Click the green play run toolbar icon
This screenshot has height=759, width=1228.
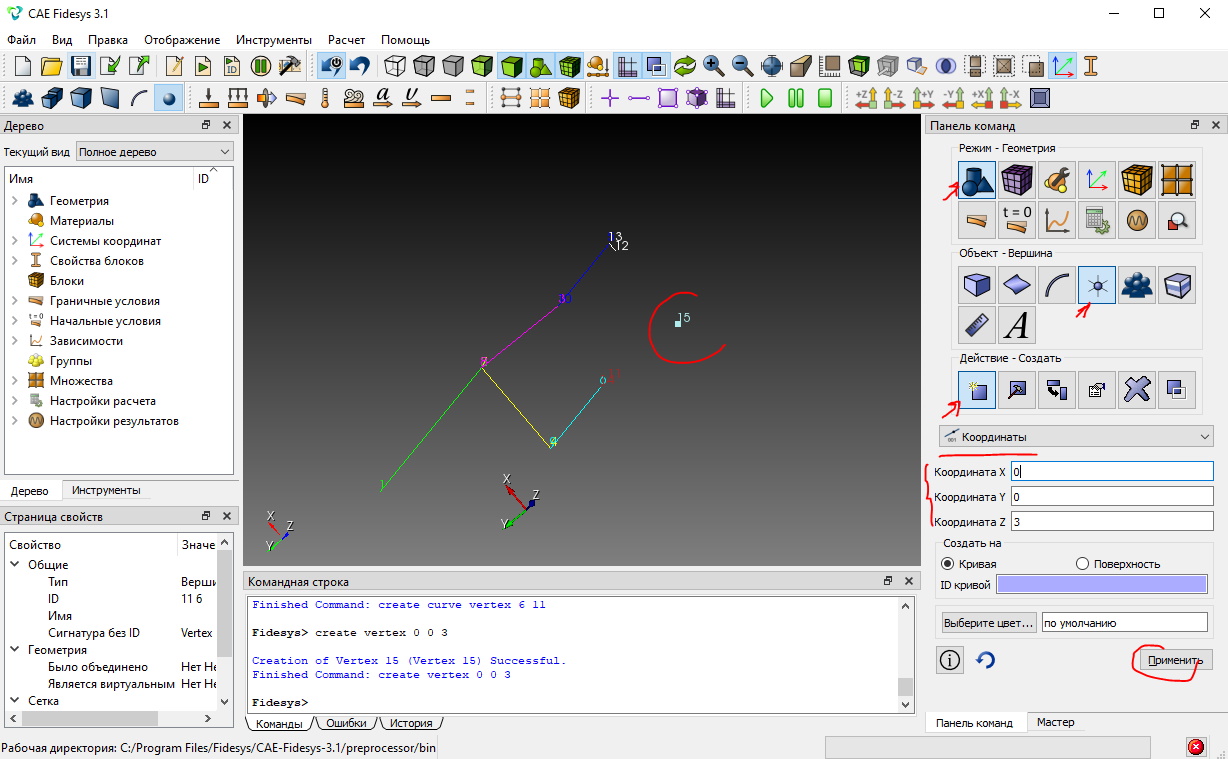pyautogui.click(x=767, y=98)
